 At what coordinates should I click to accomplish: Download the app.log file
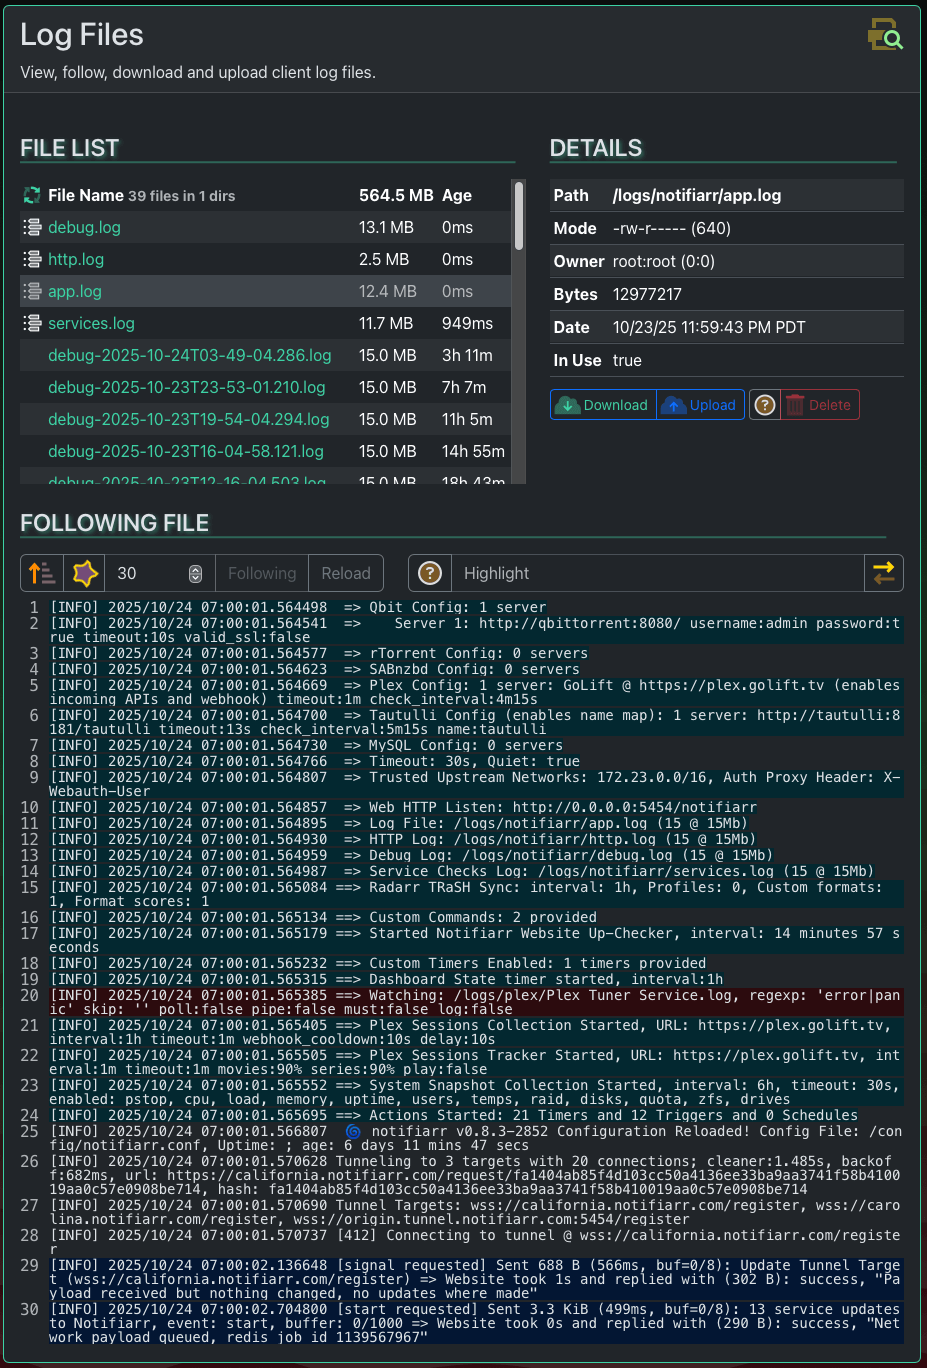point(603,405)
